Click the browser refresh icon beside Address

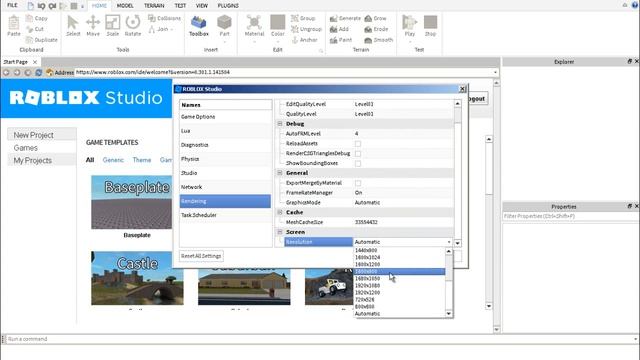point(38,72)
